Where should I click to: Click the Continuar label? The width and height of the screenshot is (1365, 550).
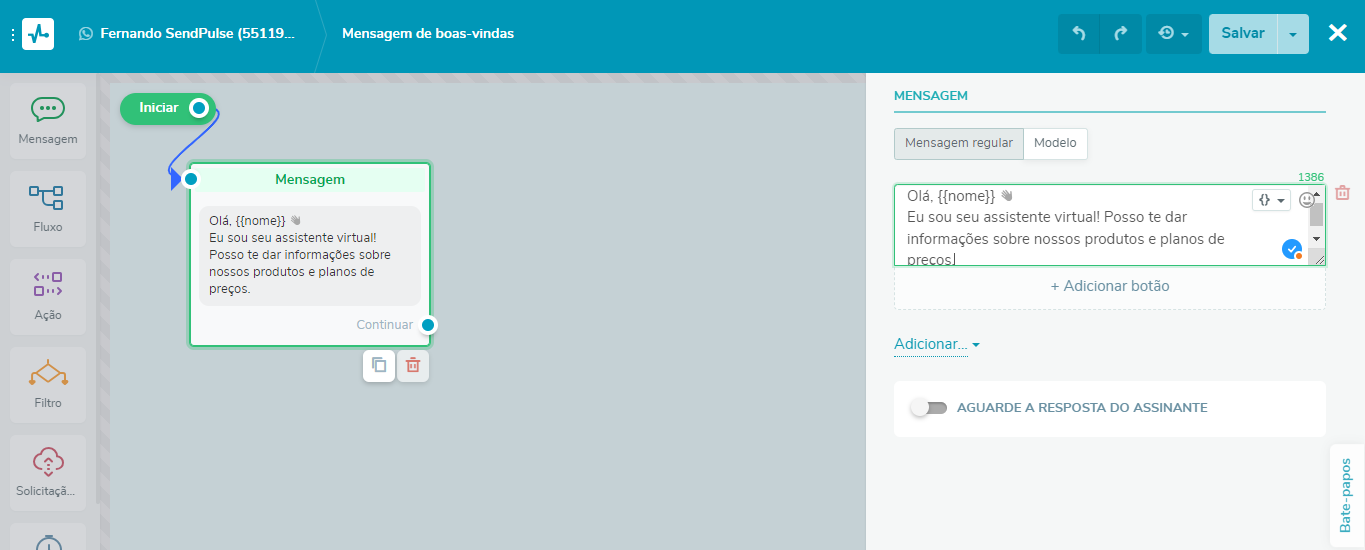[x=385, y=325]
